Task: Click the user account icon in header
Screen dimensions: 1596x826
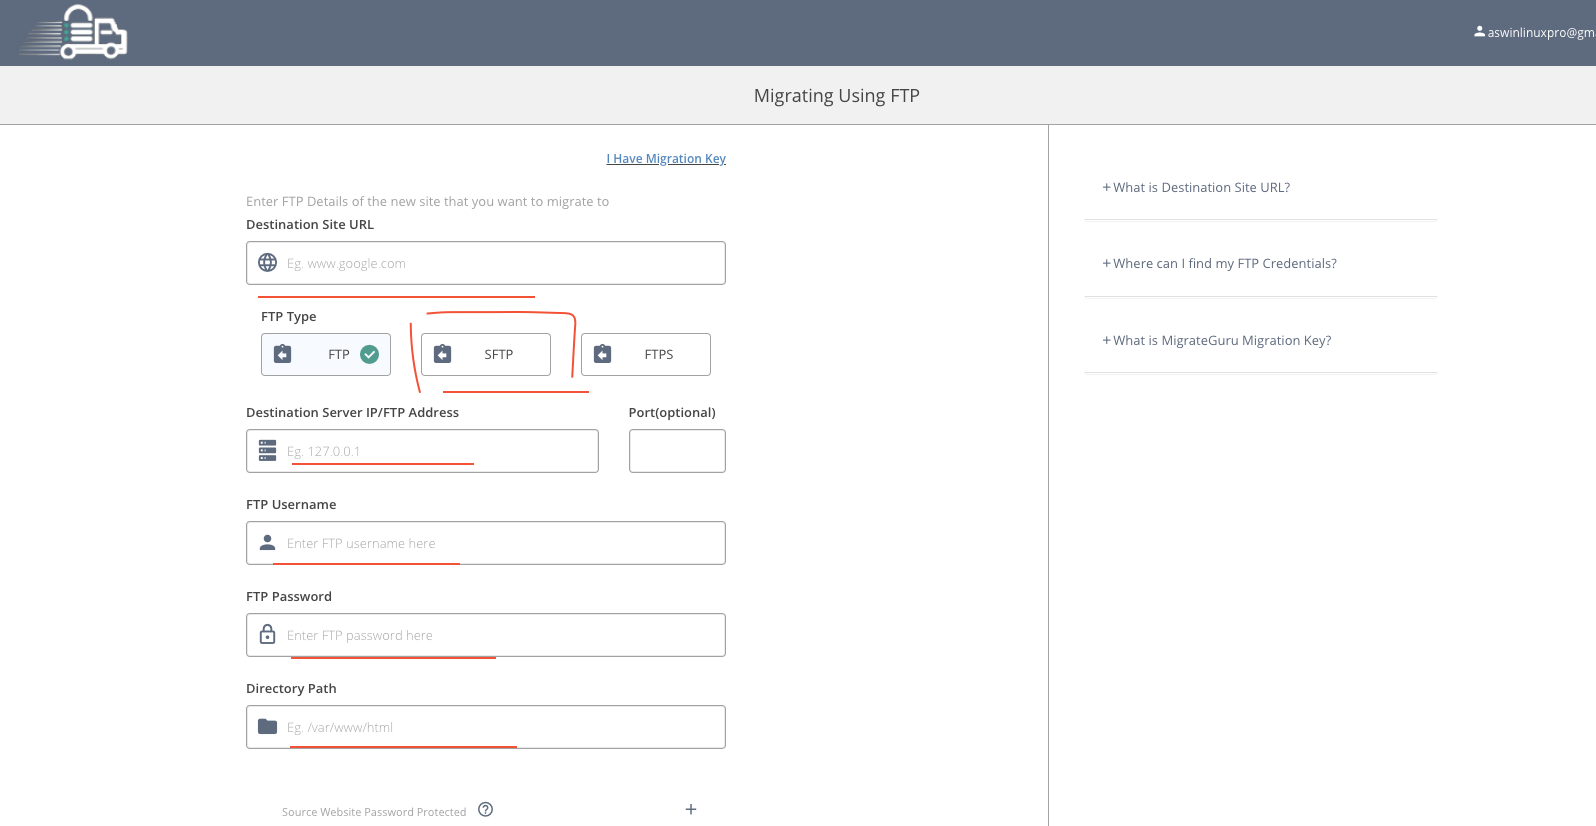Action: 1479,32
